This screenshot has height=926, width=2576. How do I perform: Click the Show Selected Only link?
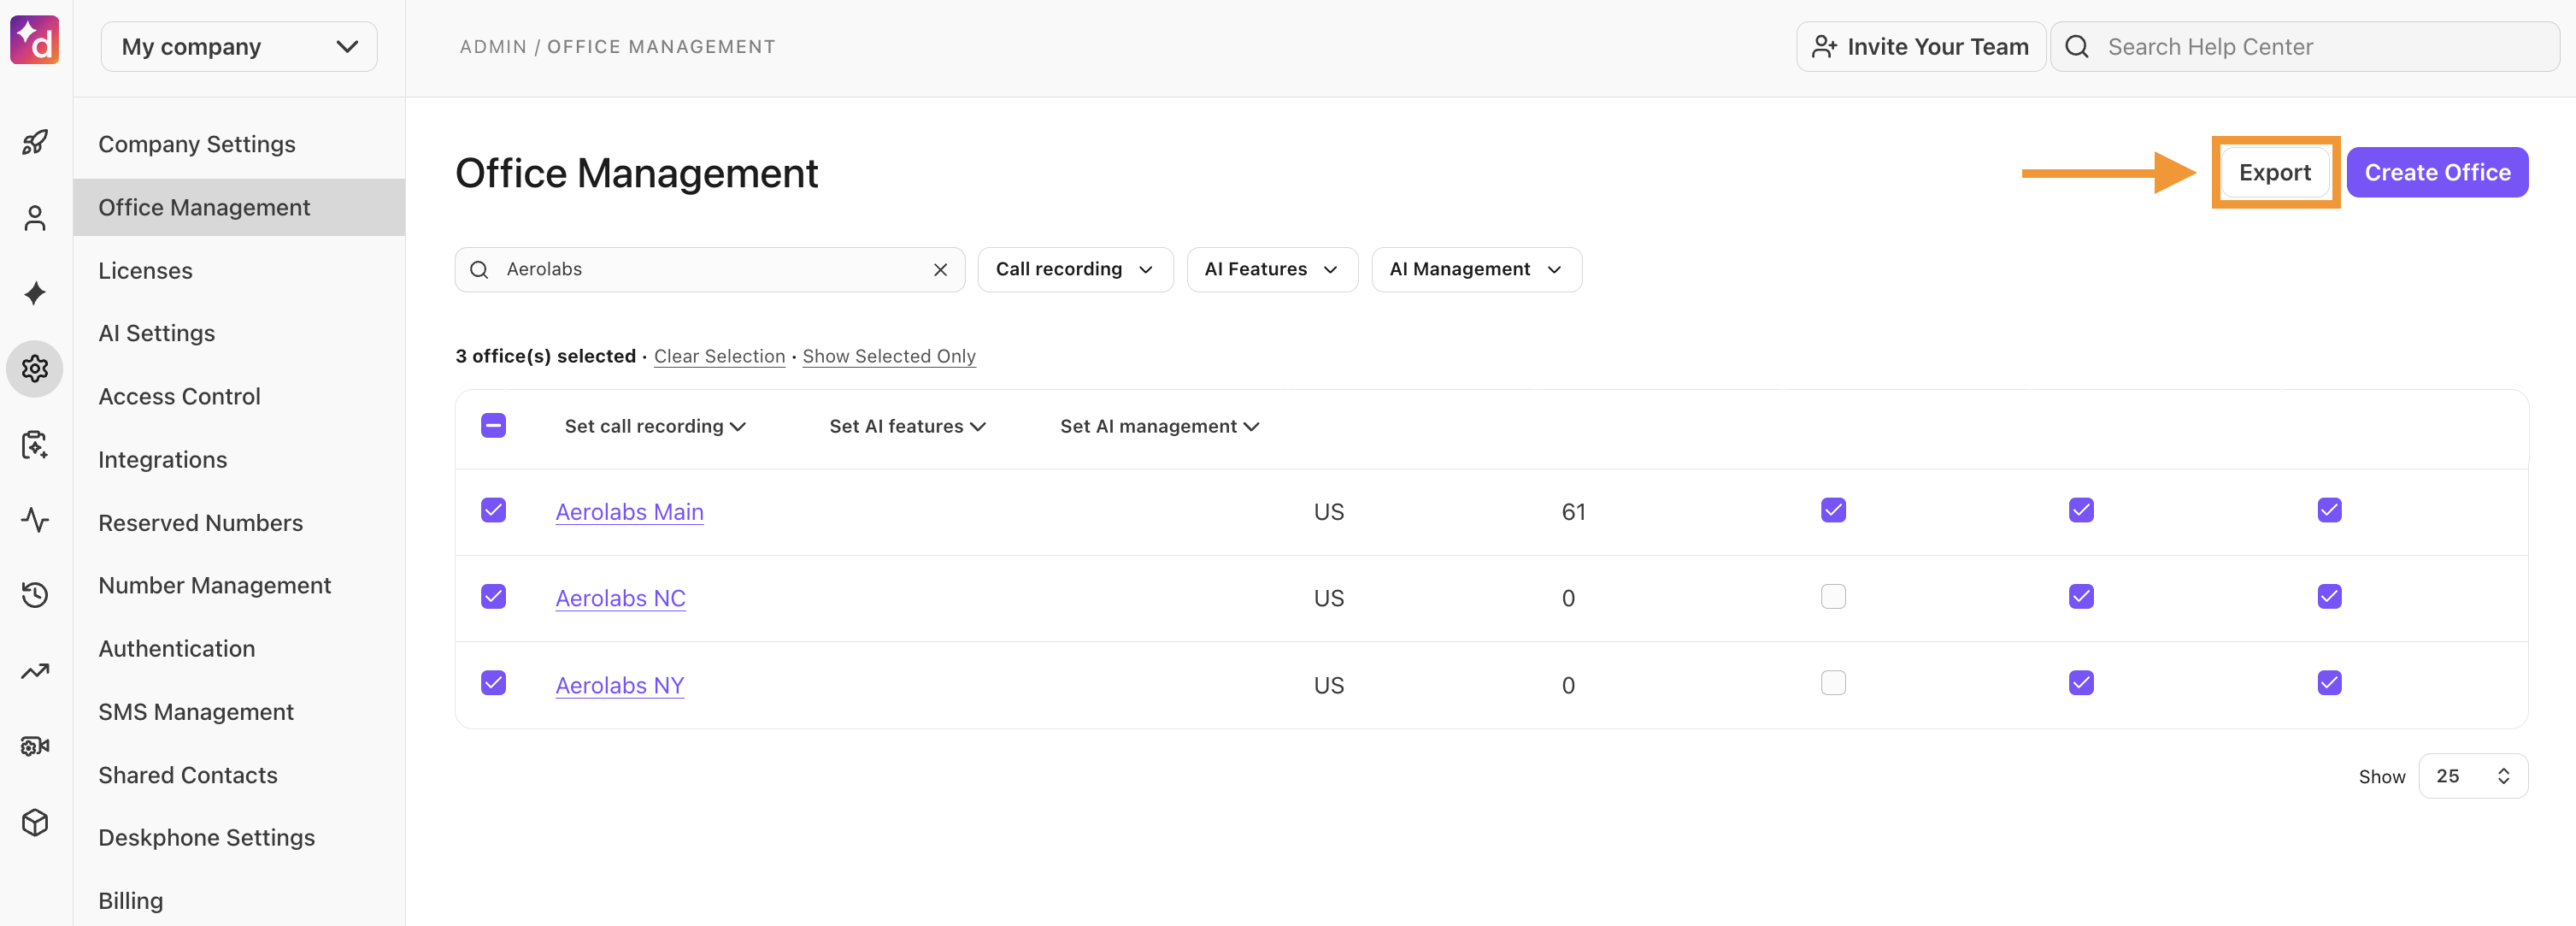(x=889, y=357)
